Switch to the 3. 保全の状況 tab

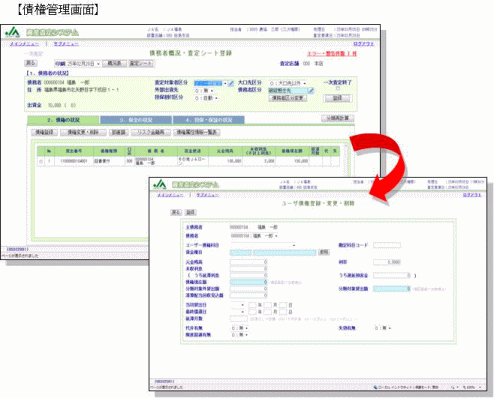pyautogui.click(x=136, y=120)
